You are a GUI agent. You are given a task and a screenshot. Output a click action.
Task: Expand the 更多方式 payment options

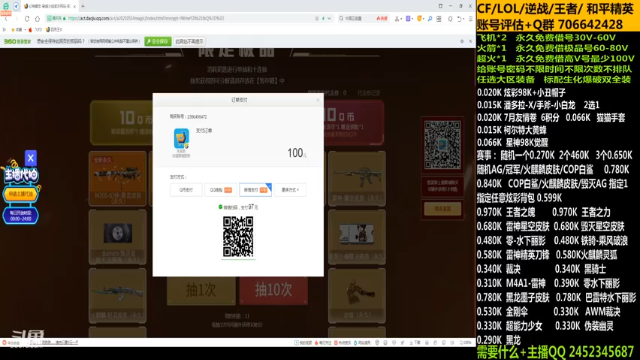pyautogui.click(x=290, y=190)
